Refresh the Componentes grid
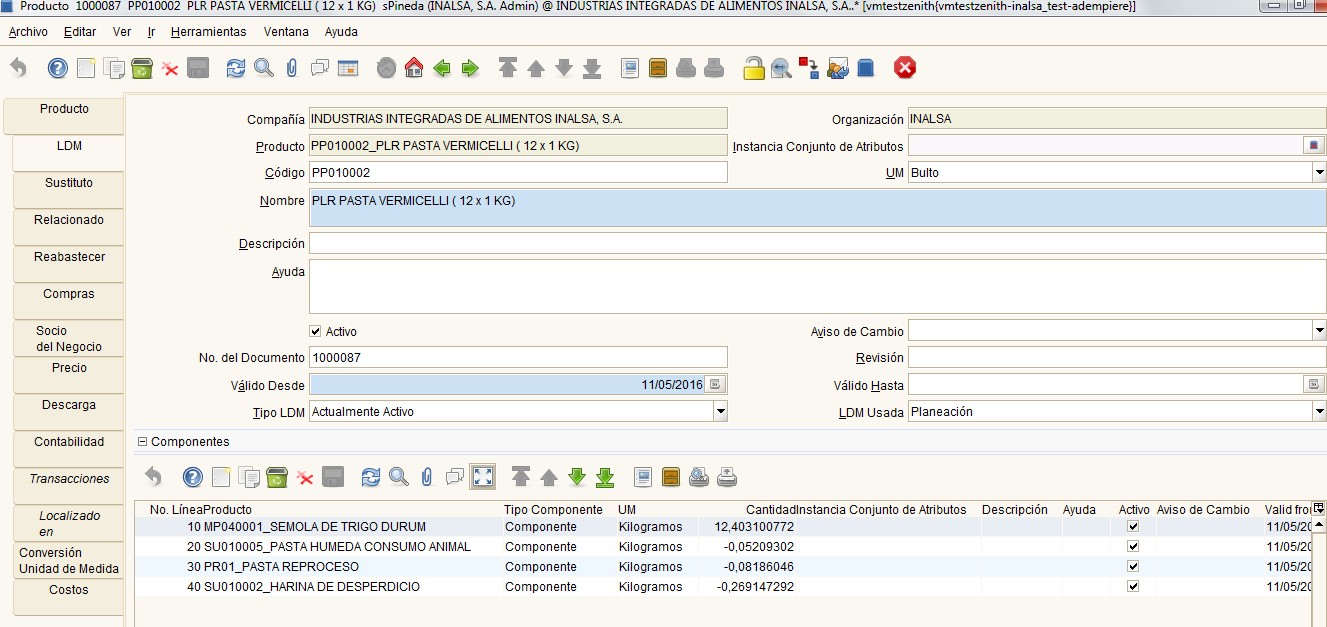 371,477
